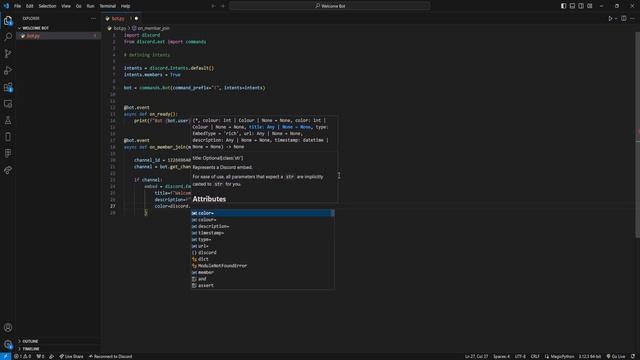Open the Remote Explorer view
Image resolution: width=640 pixels, height=360 pixels.
click(x=8, y=104)
